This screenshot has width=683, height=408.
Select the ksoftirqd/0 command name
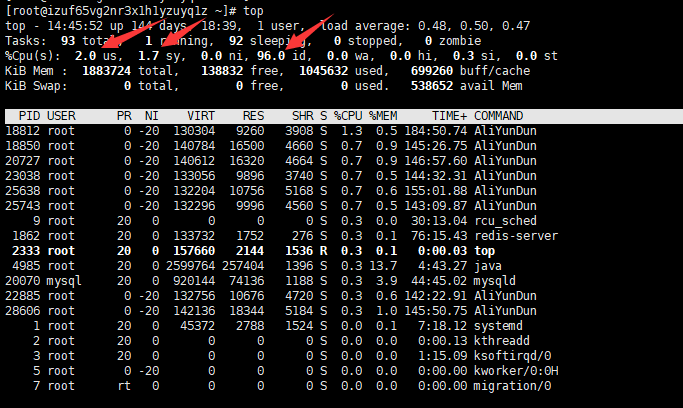coord(512,356)
